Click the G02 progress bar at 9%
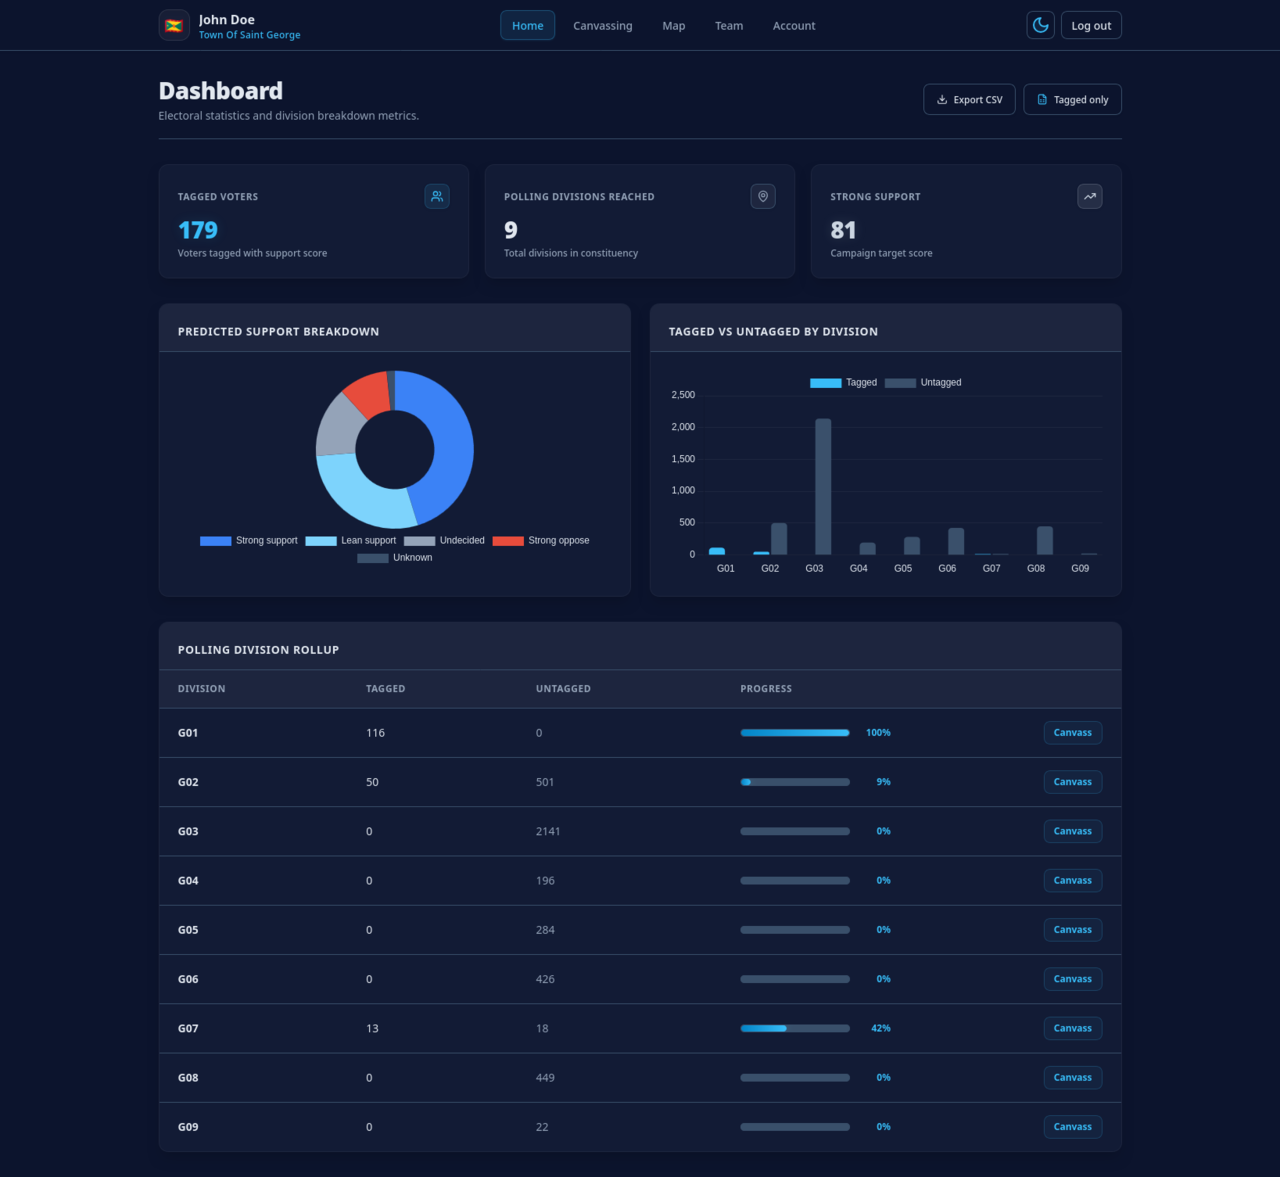The height and width of the screenshot is (1177, 1280). pos(795,782)
